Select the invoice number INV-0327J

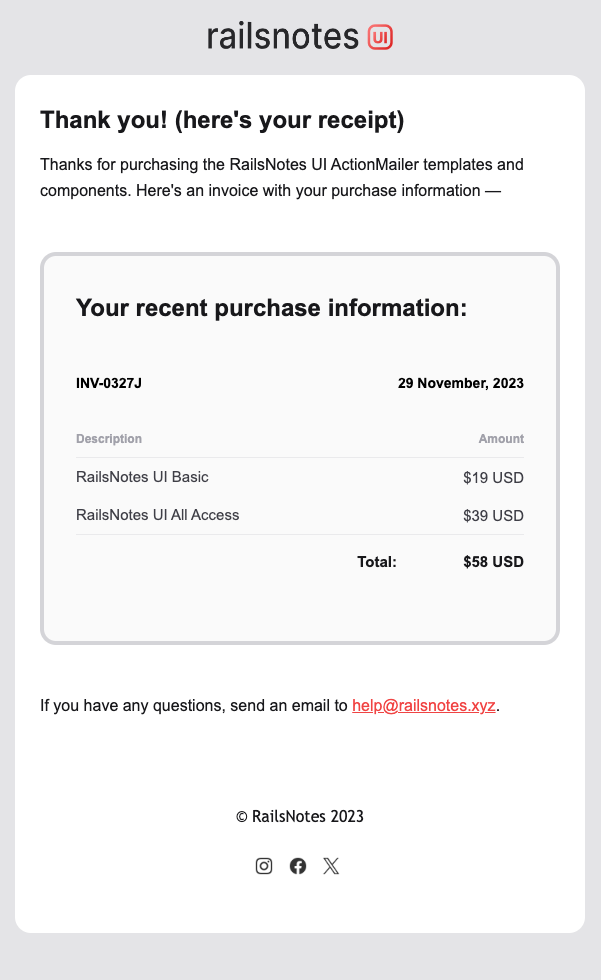[109, 383]
